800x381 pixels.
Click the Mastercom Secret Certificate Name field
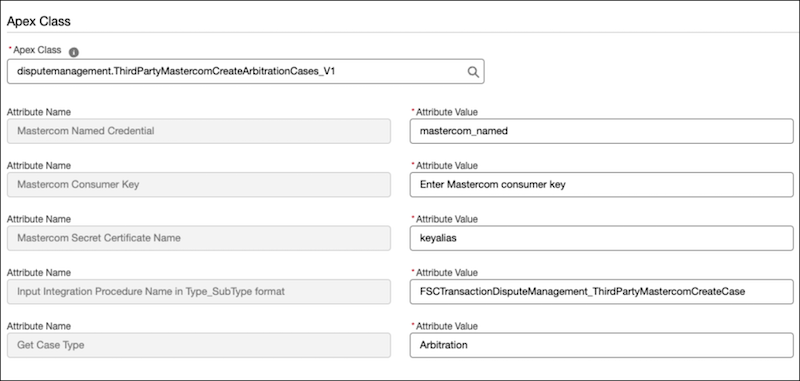tap(199, 238)
